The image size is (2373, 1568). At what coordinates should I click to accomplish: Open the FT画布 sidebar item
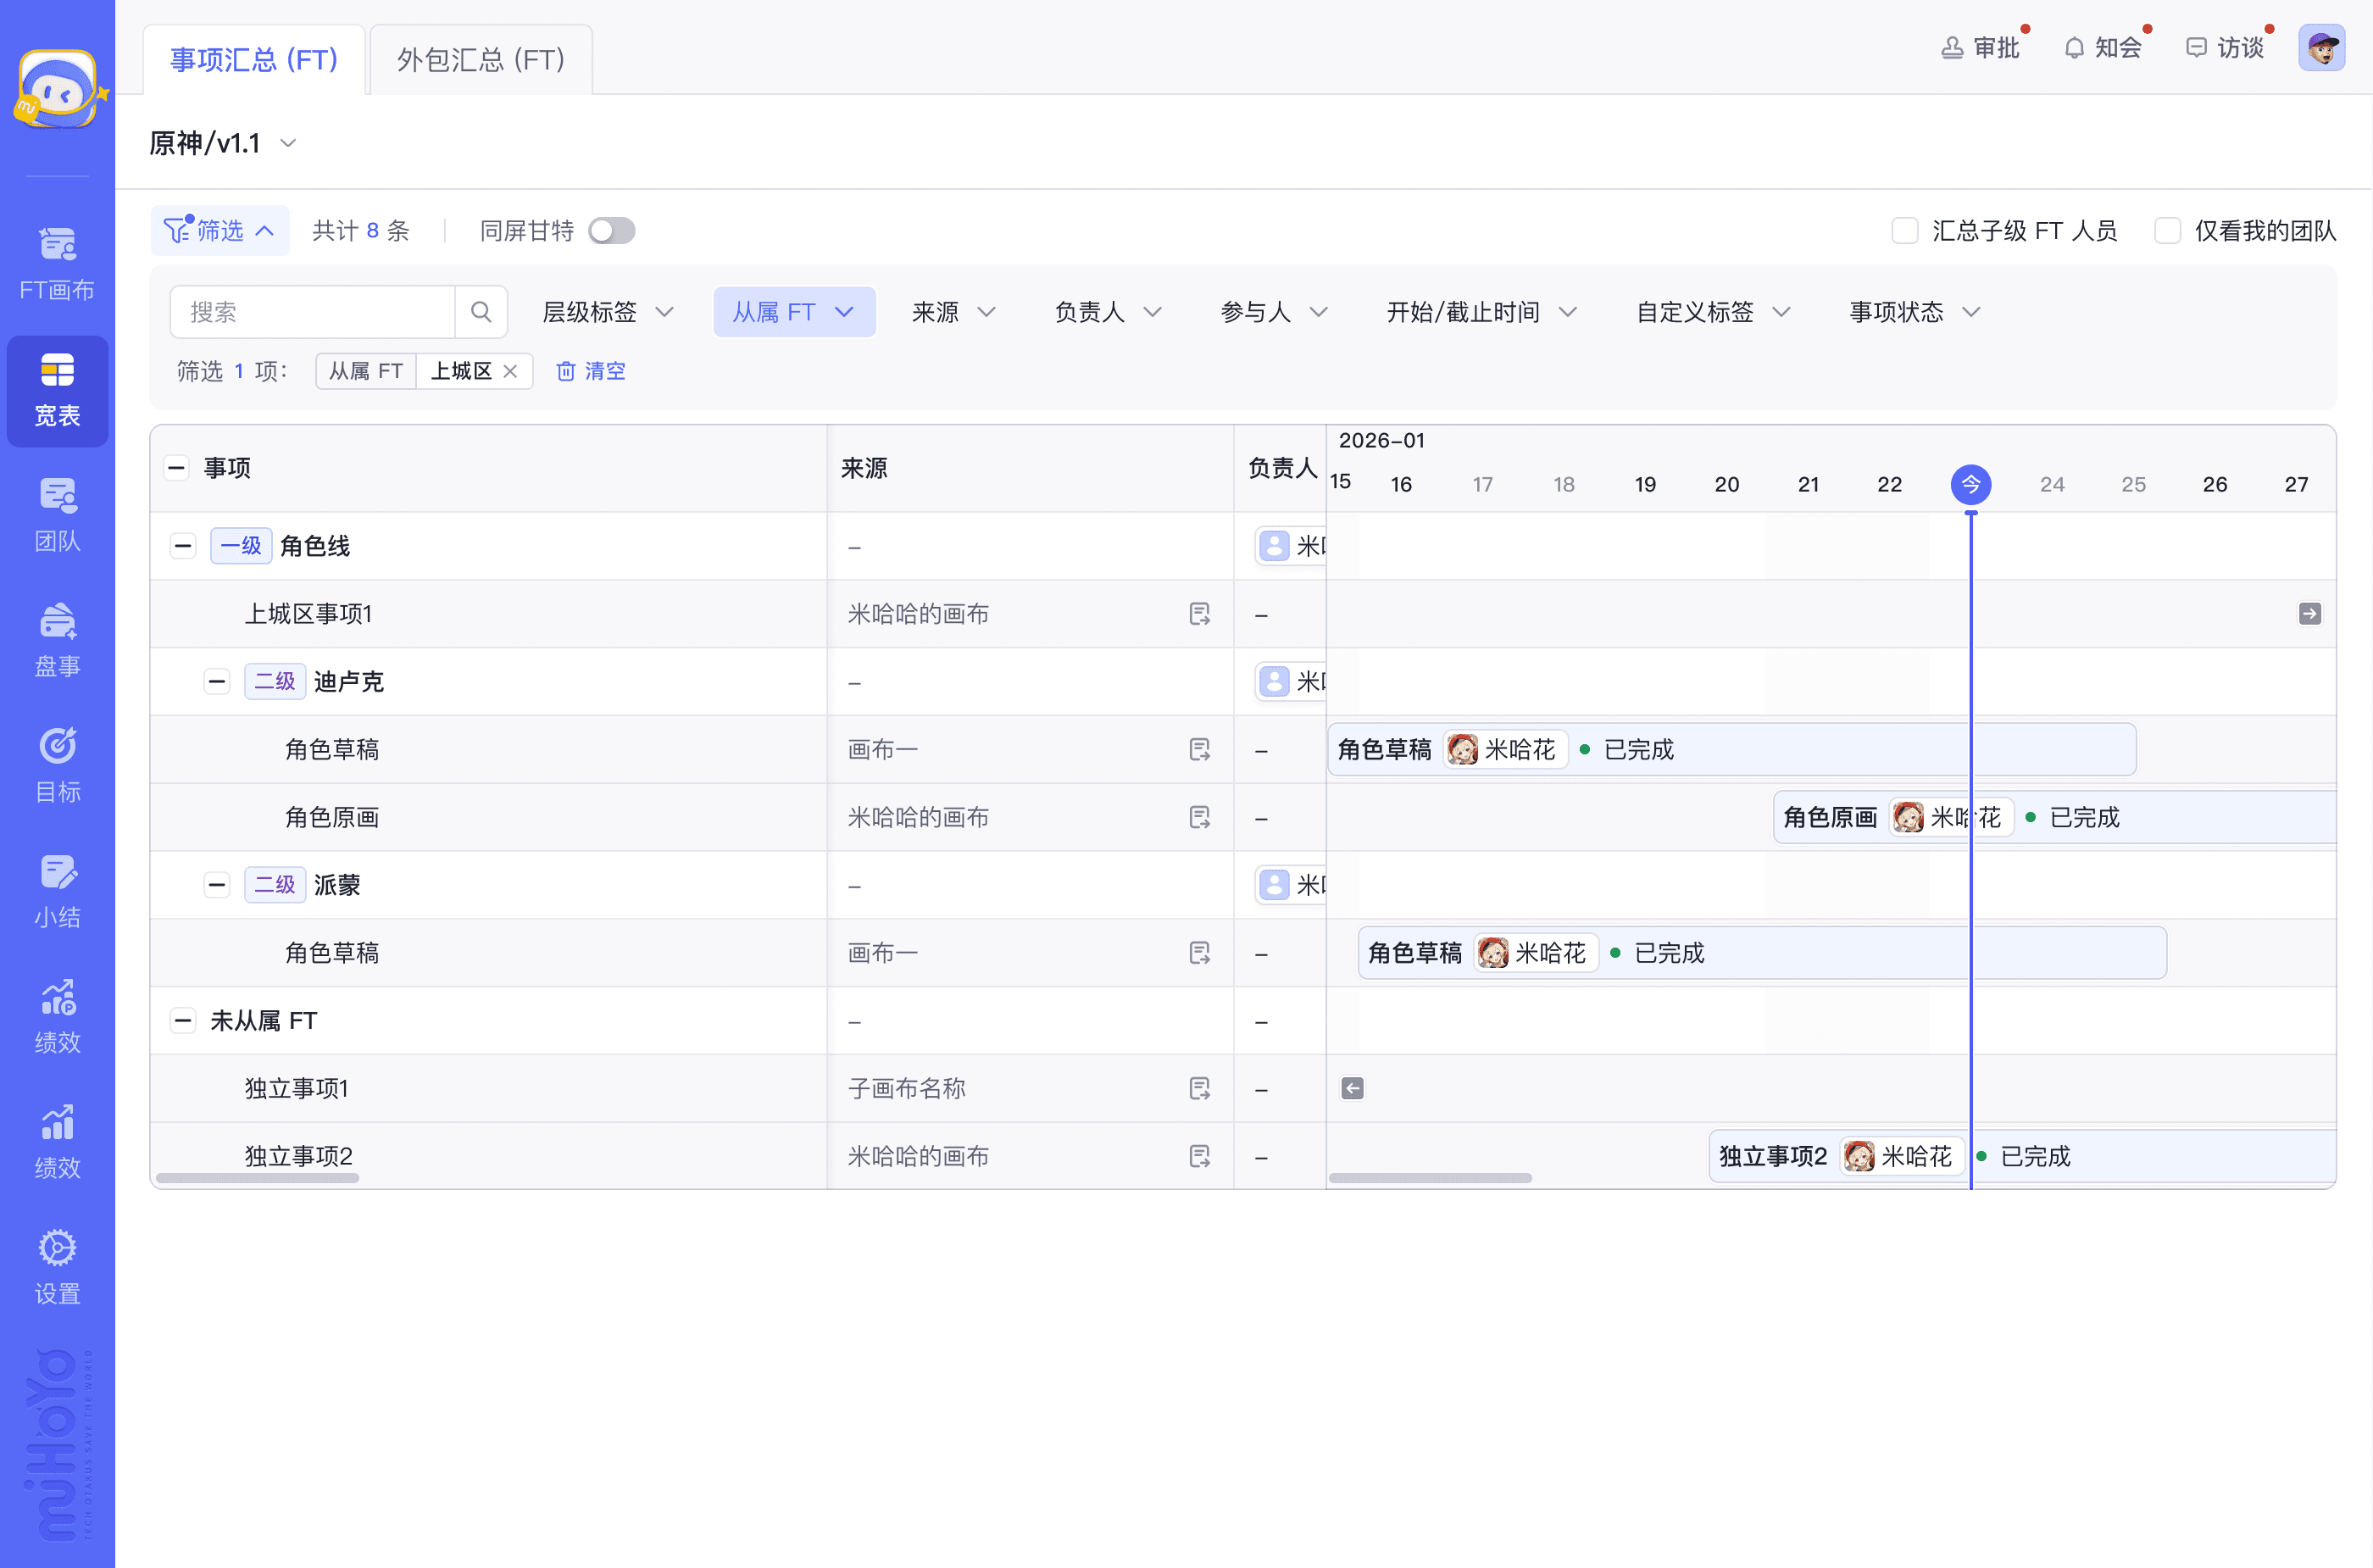[57, 264]
